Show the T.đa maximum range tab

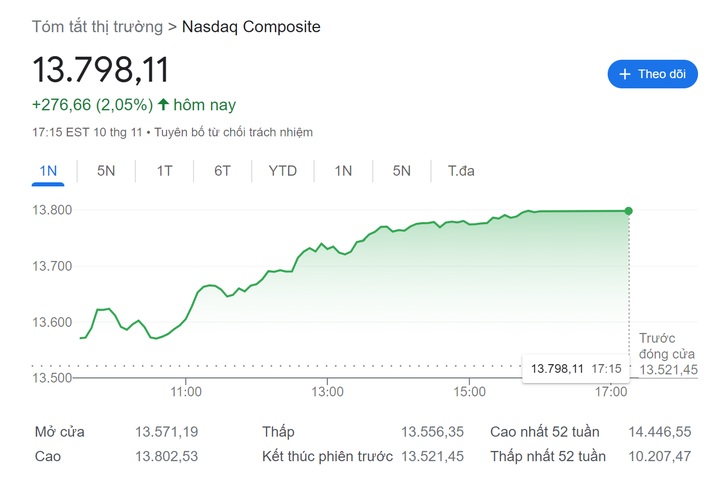(461, 171)
